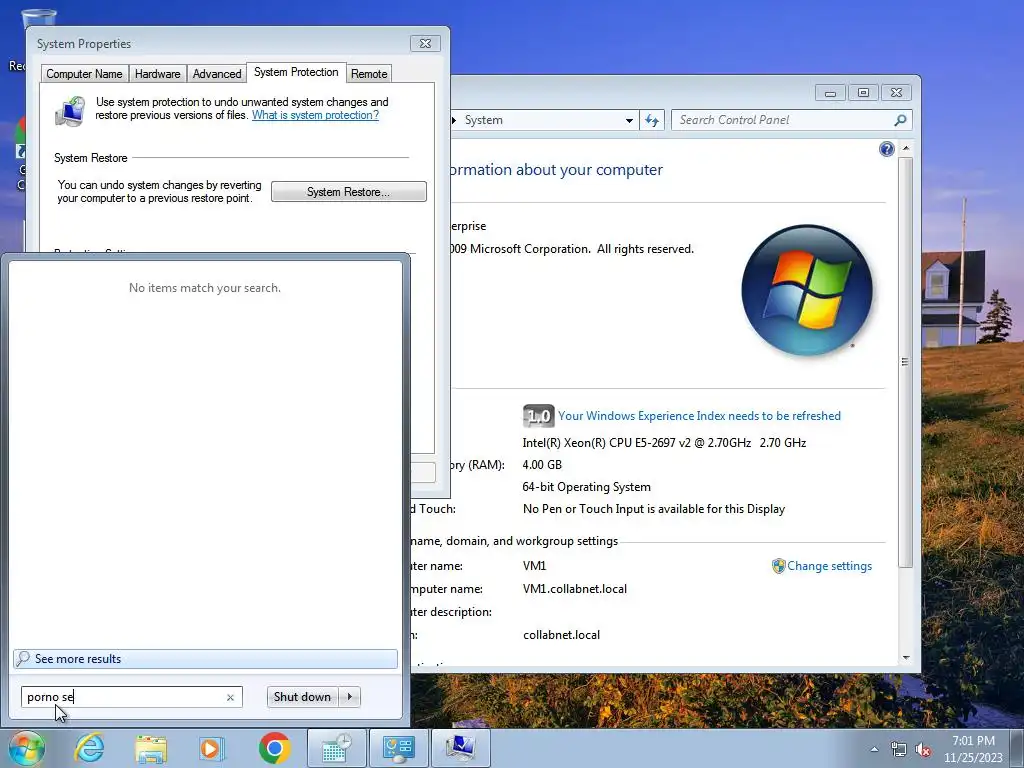
Task: Open the clock showing 7:01 PM
Action: (x=973, y=749)
